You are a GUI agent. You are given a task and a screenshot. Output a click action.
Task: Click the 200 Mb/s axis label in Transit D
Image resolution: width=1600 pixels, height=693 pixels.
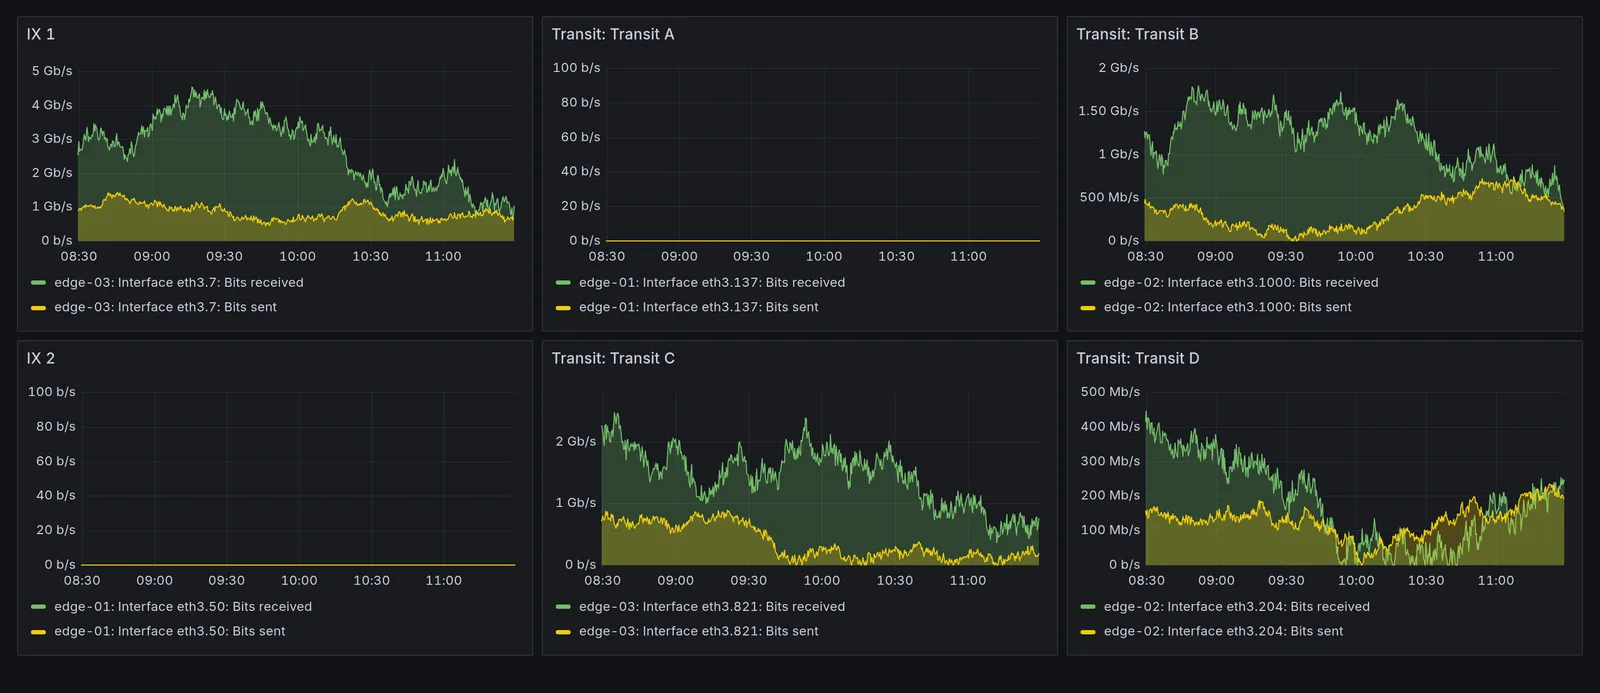point(1110,495)
